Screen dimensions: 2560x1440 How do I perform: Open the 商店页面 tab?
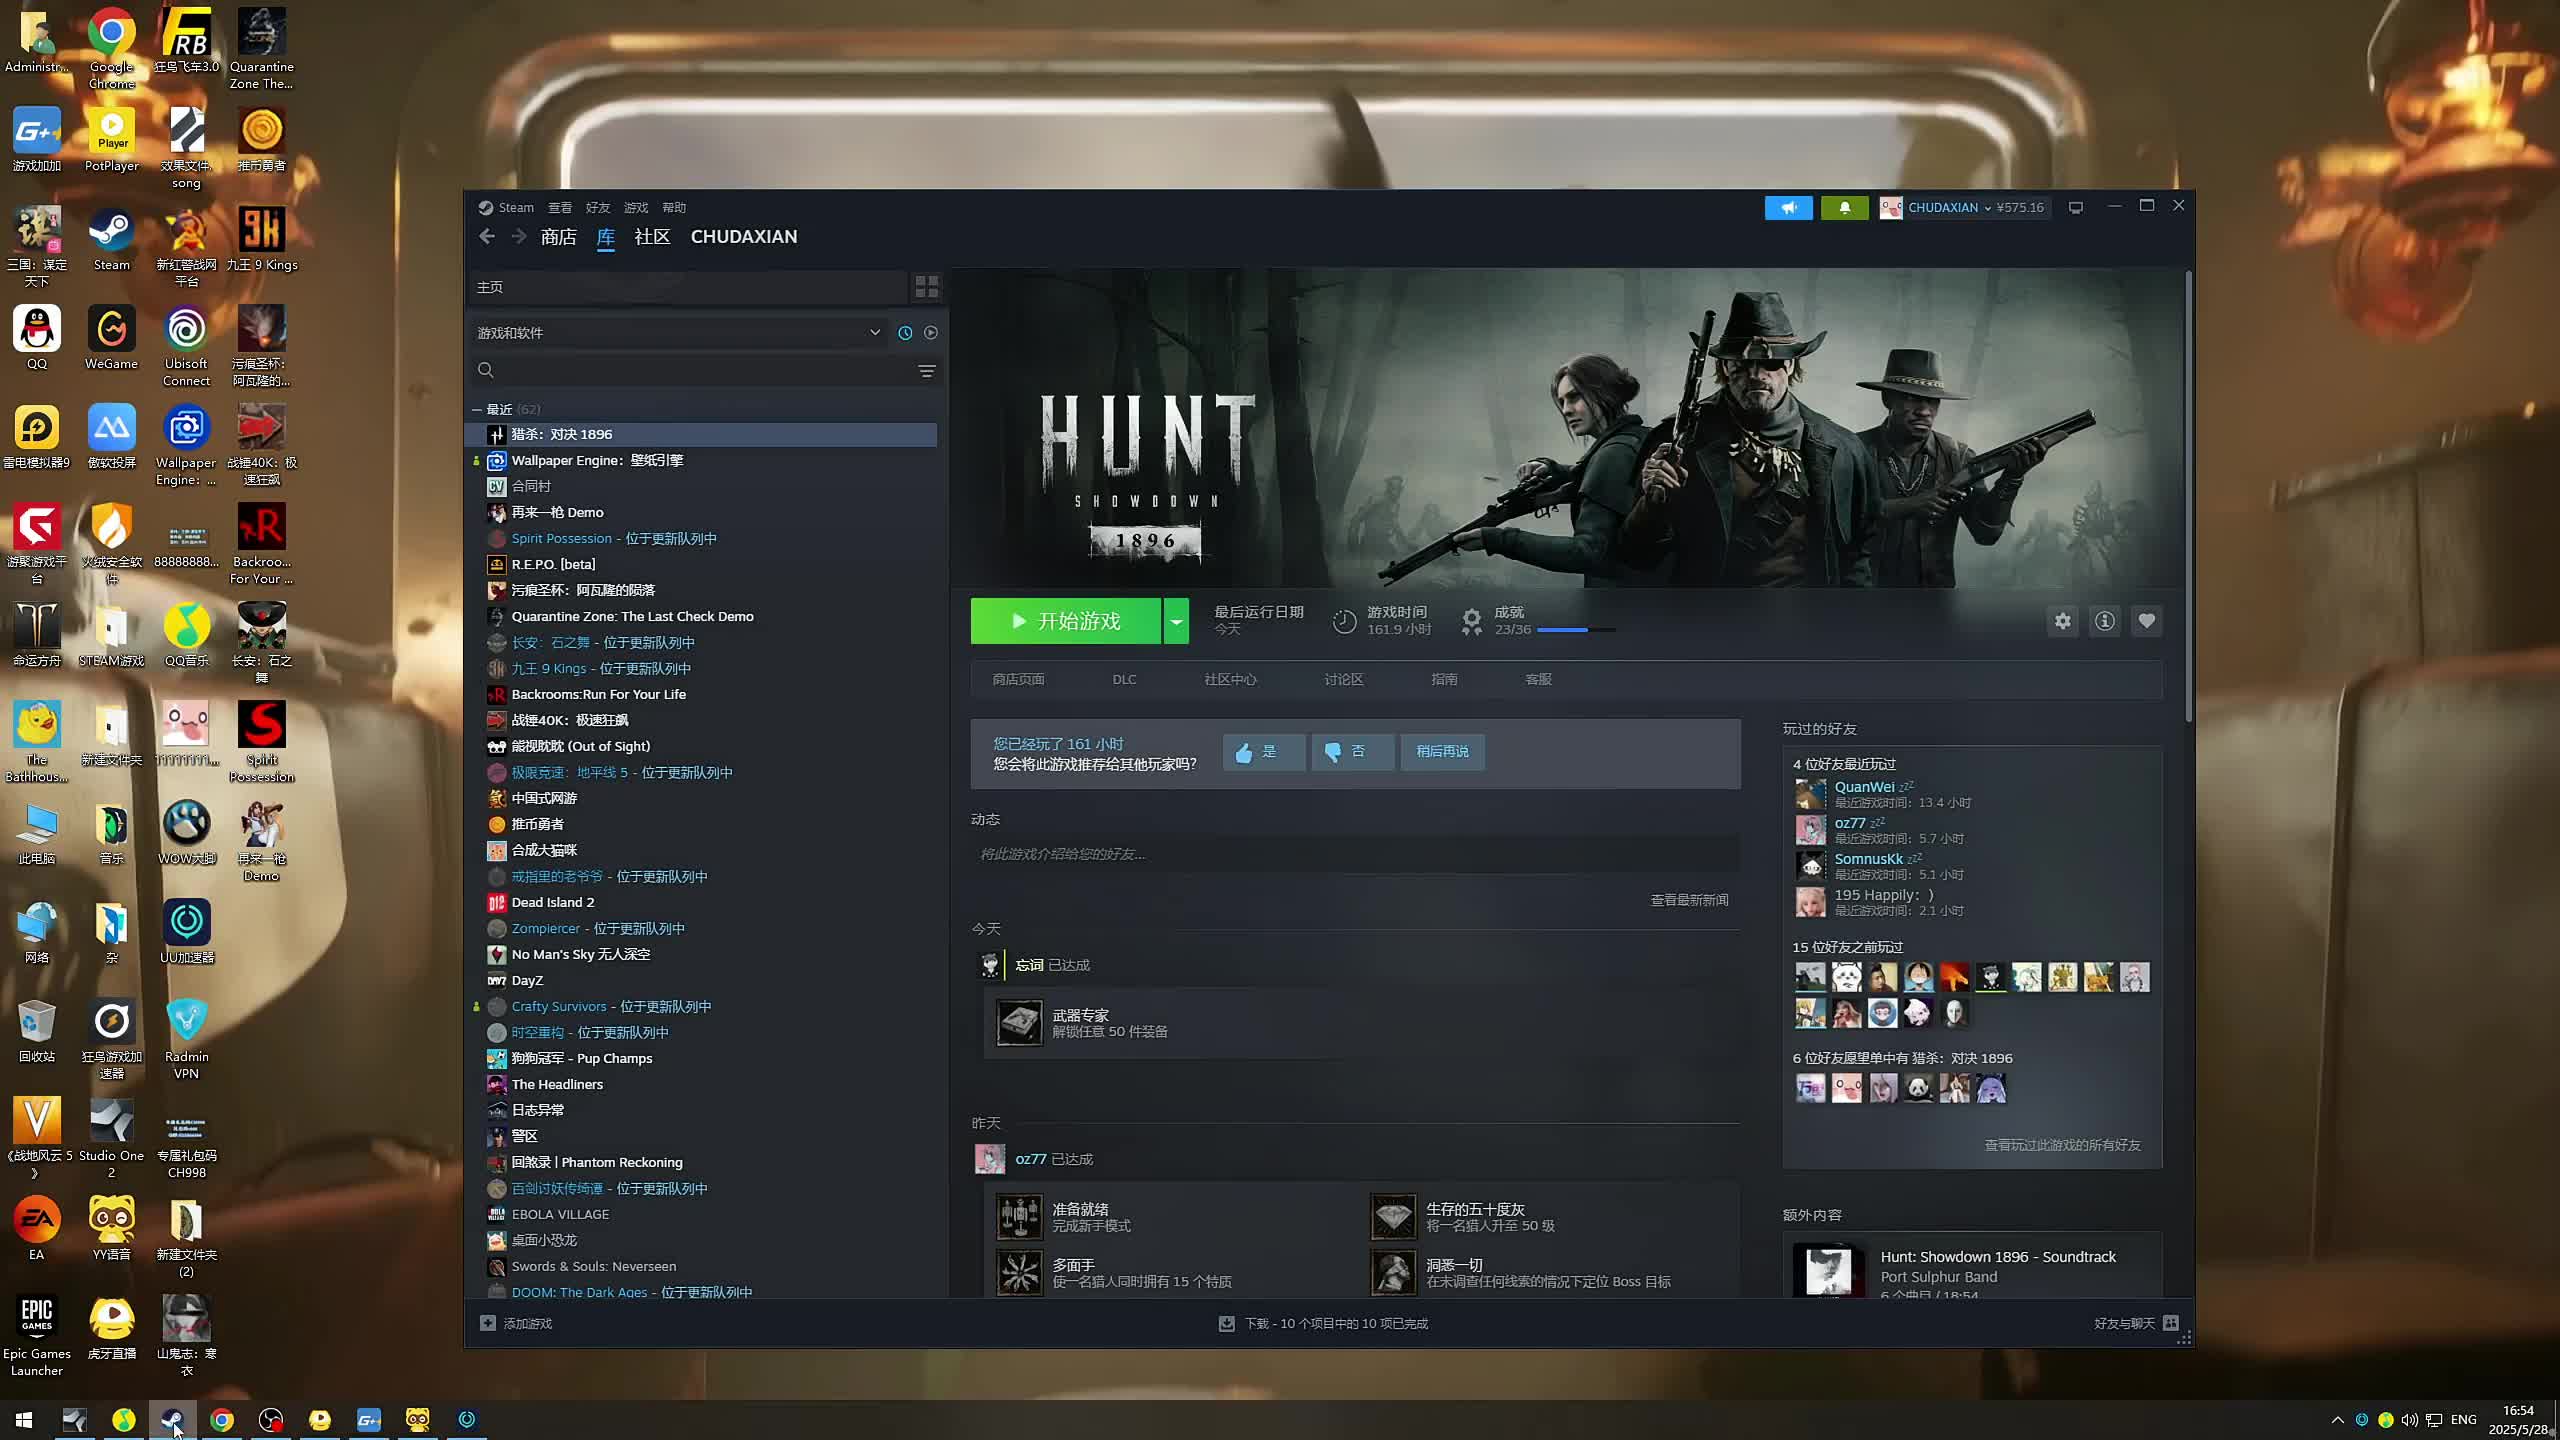1018,679
